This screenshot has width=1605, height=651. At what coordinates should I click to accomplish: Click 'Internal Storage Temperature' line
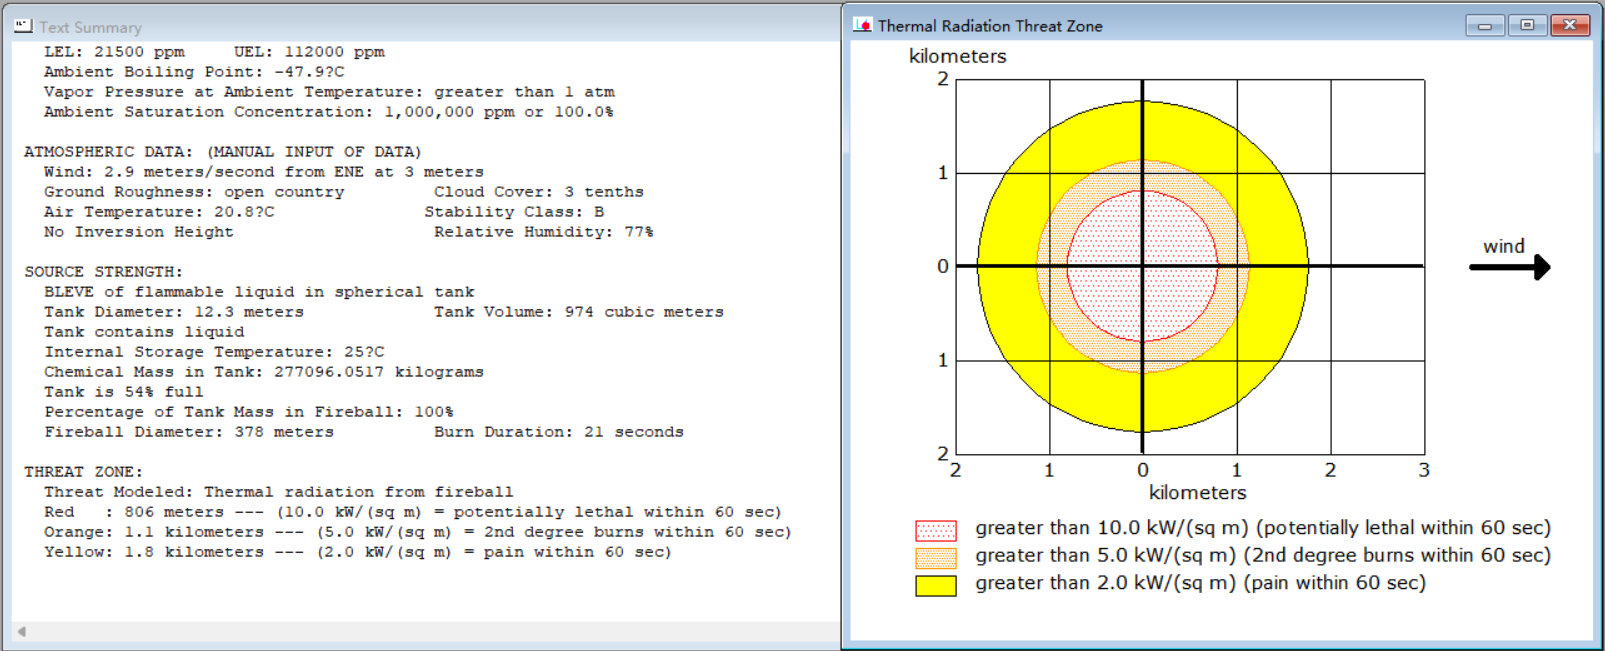coord(214,352)
